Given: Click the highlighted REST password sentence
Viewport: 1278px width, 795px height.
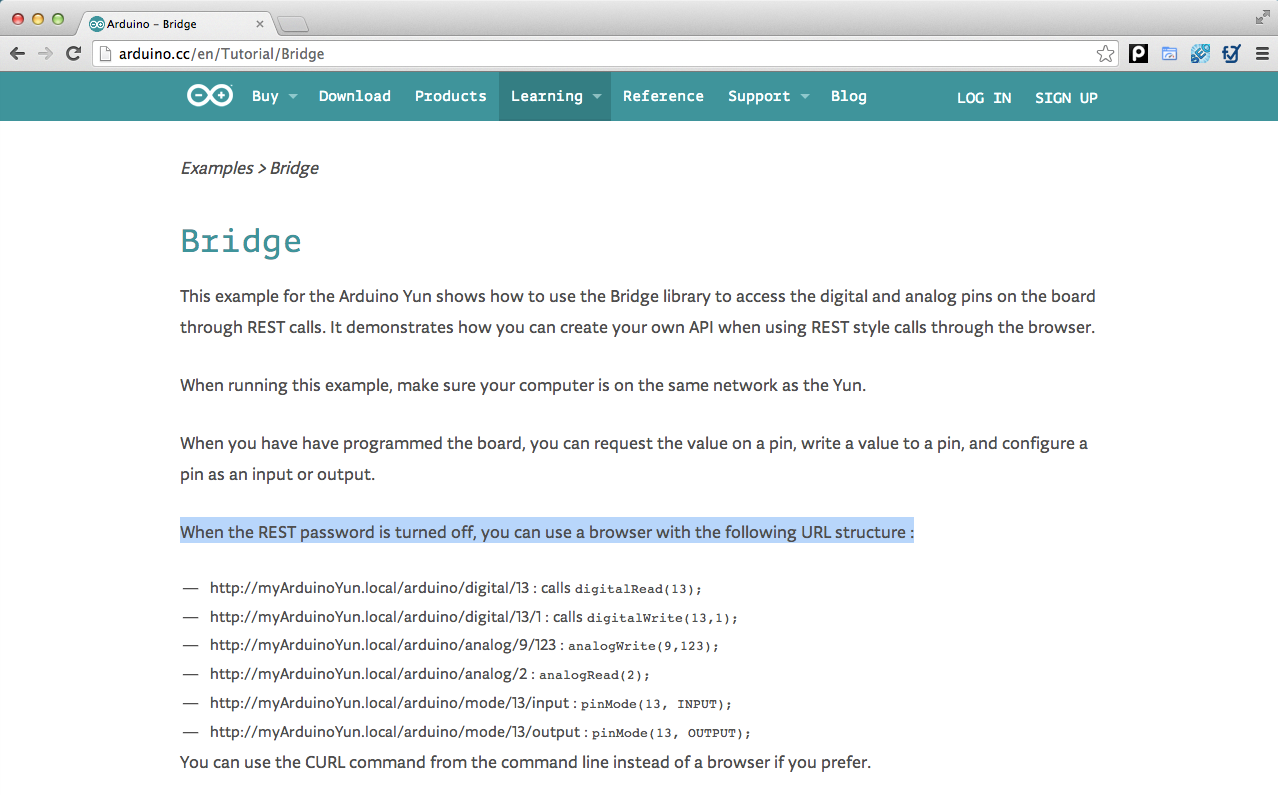Looking at the screenshot, I should coord(547,532).
